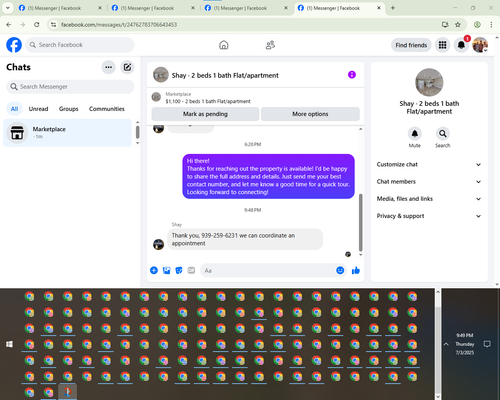Open Shay listing thumbnail in side panel
This screenshot has height=400, width=500.
click(x=429, y=82)
